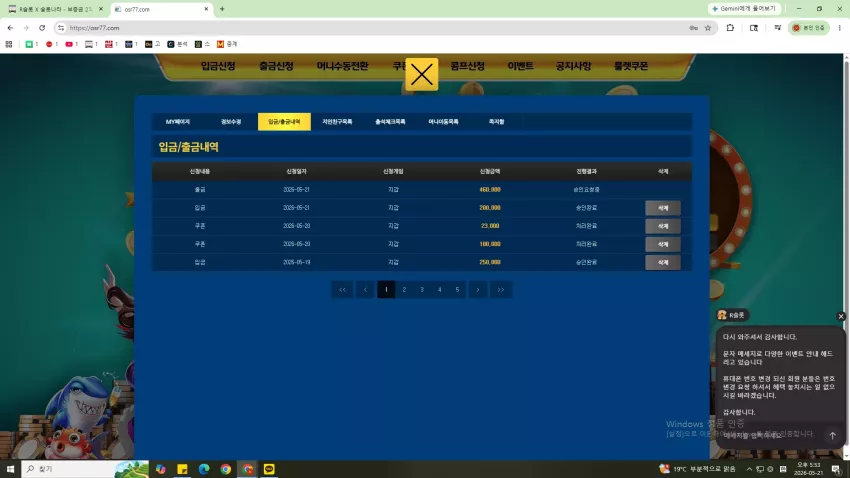Image resolution: width=850 pixels, height=478 pixels.
Task: Open the 룰렛쿠폰 menu
Action: [x=630, y=66]
